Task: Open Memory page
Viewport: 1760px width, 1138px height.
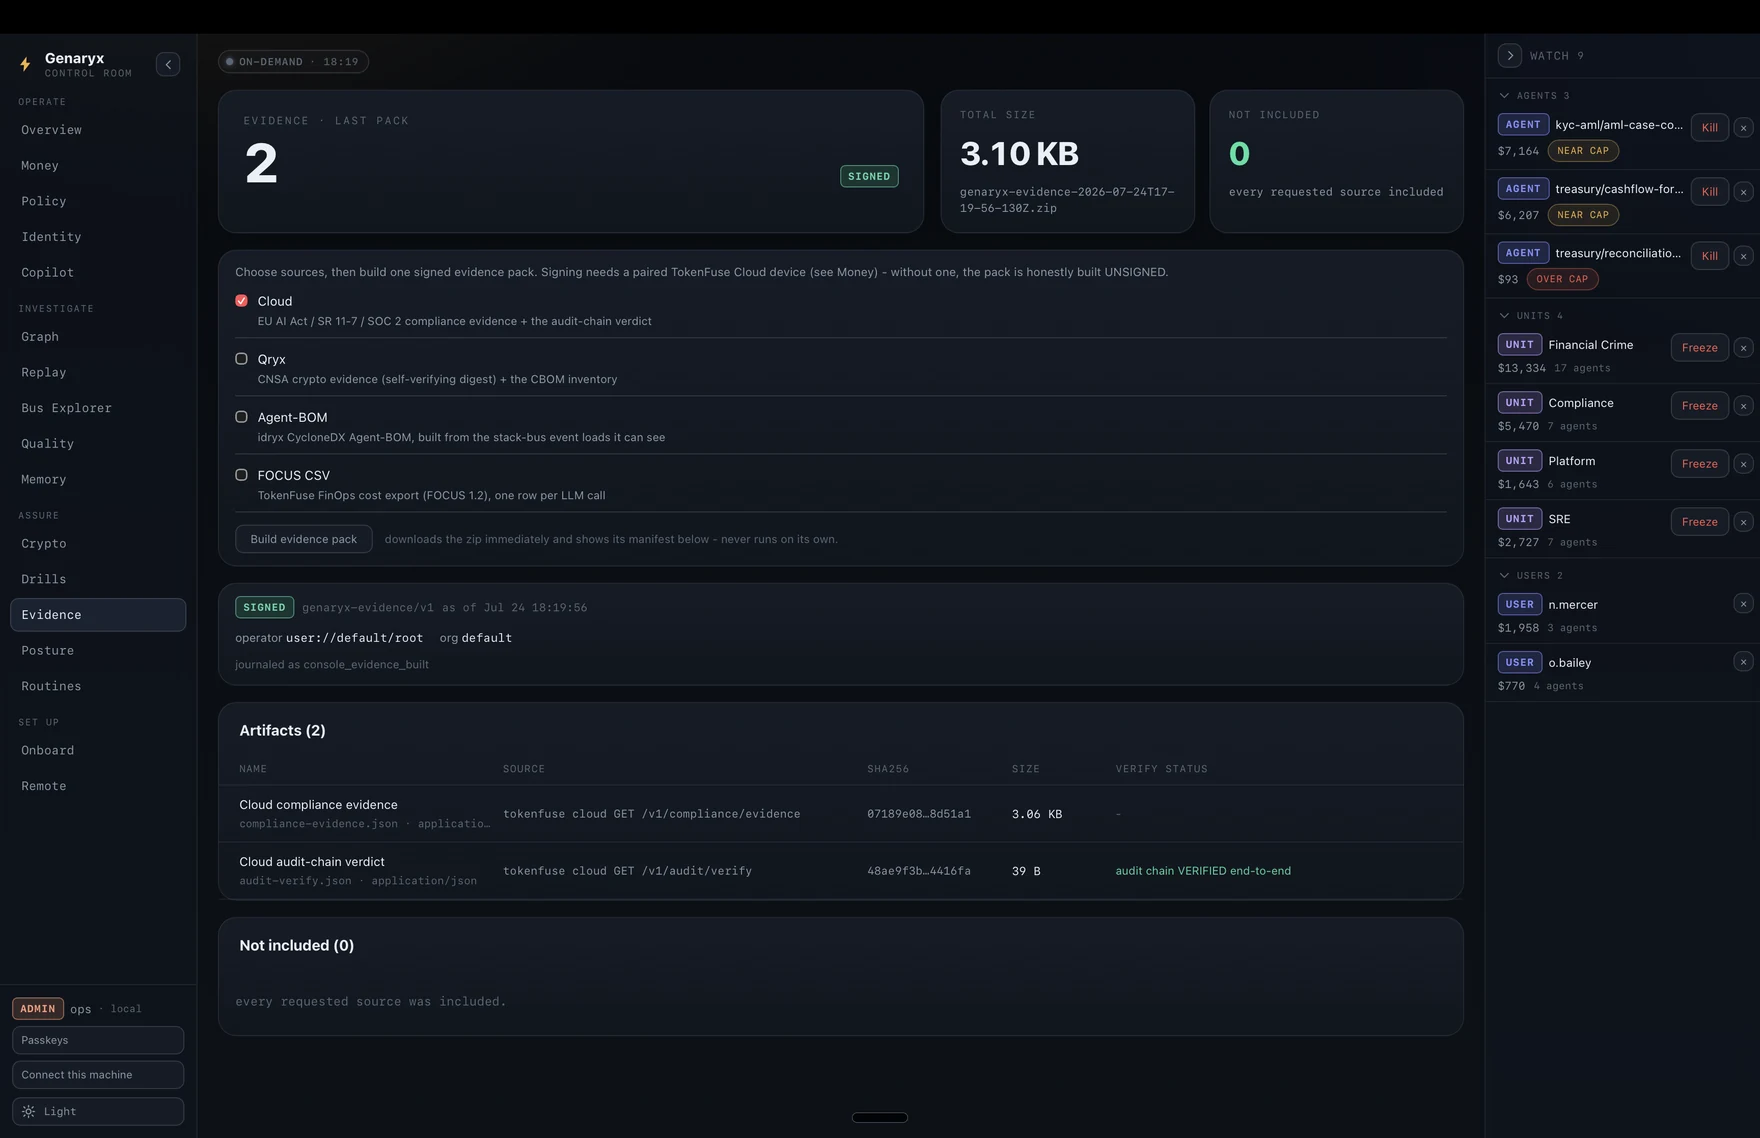Action: click(x=98, y=480)
